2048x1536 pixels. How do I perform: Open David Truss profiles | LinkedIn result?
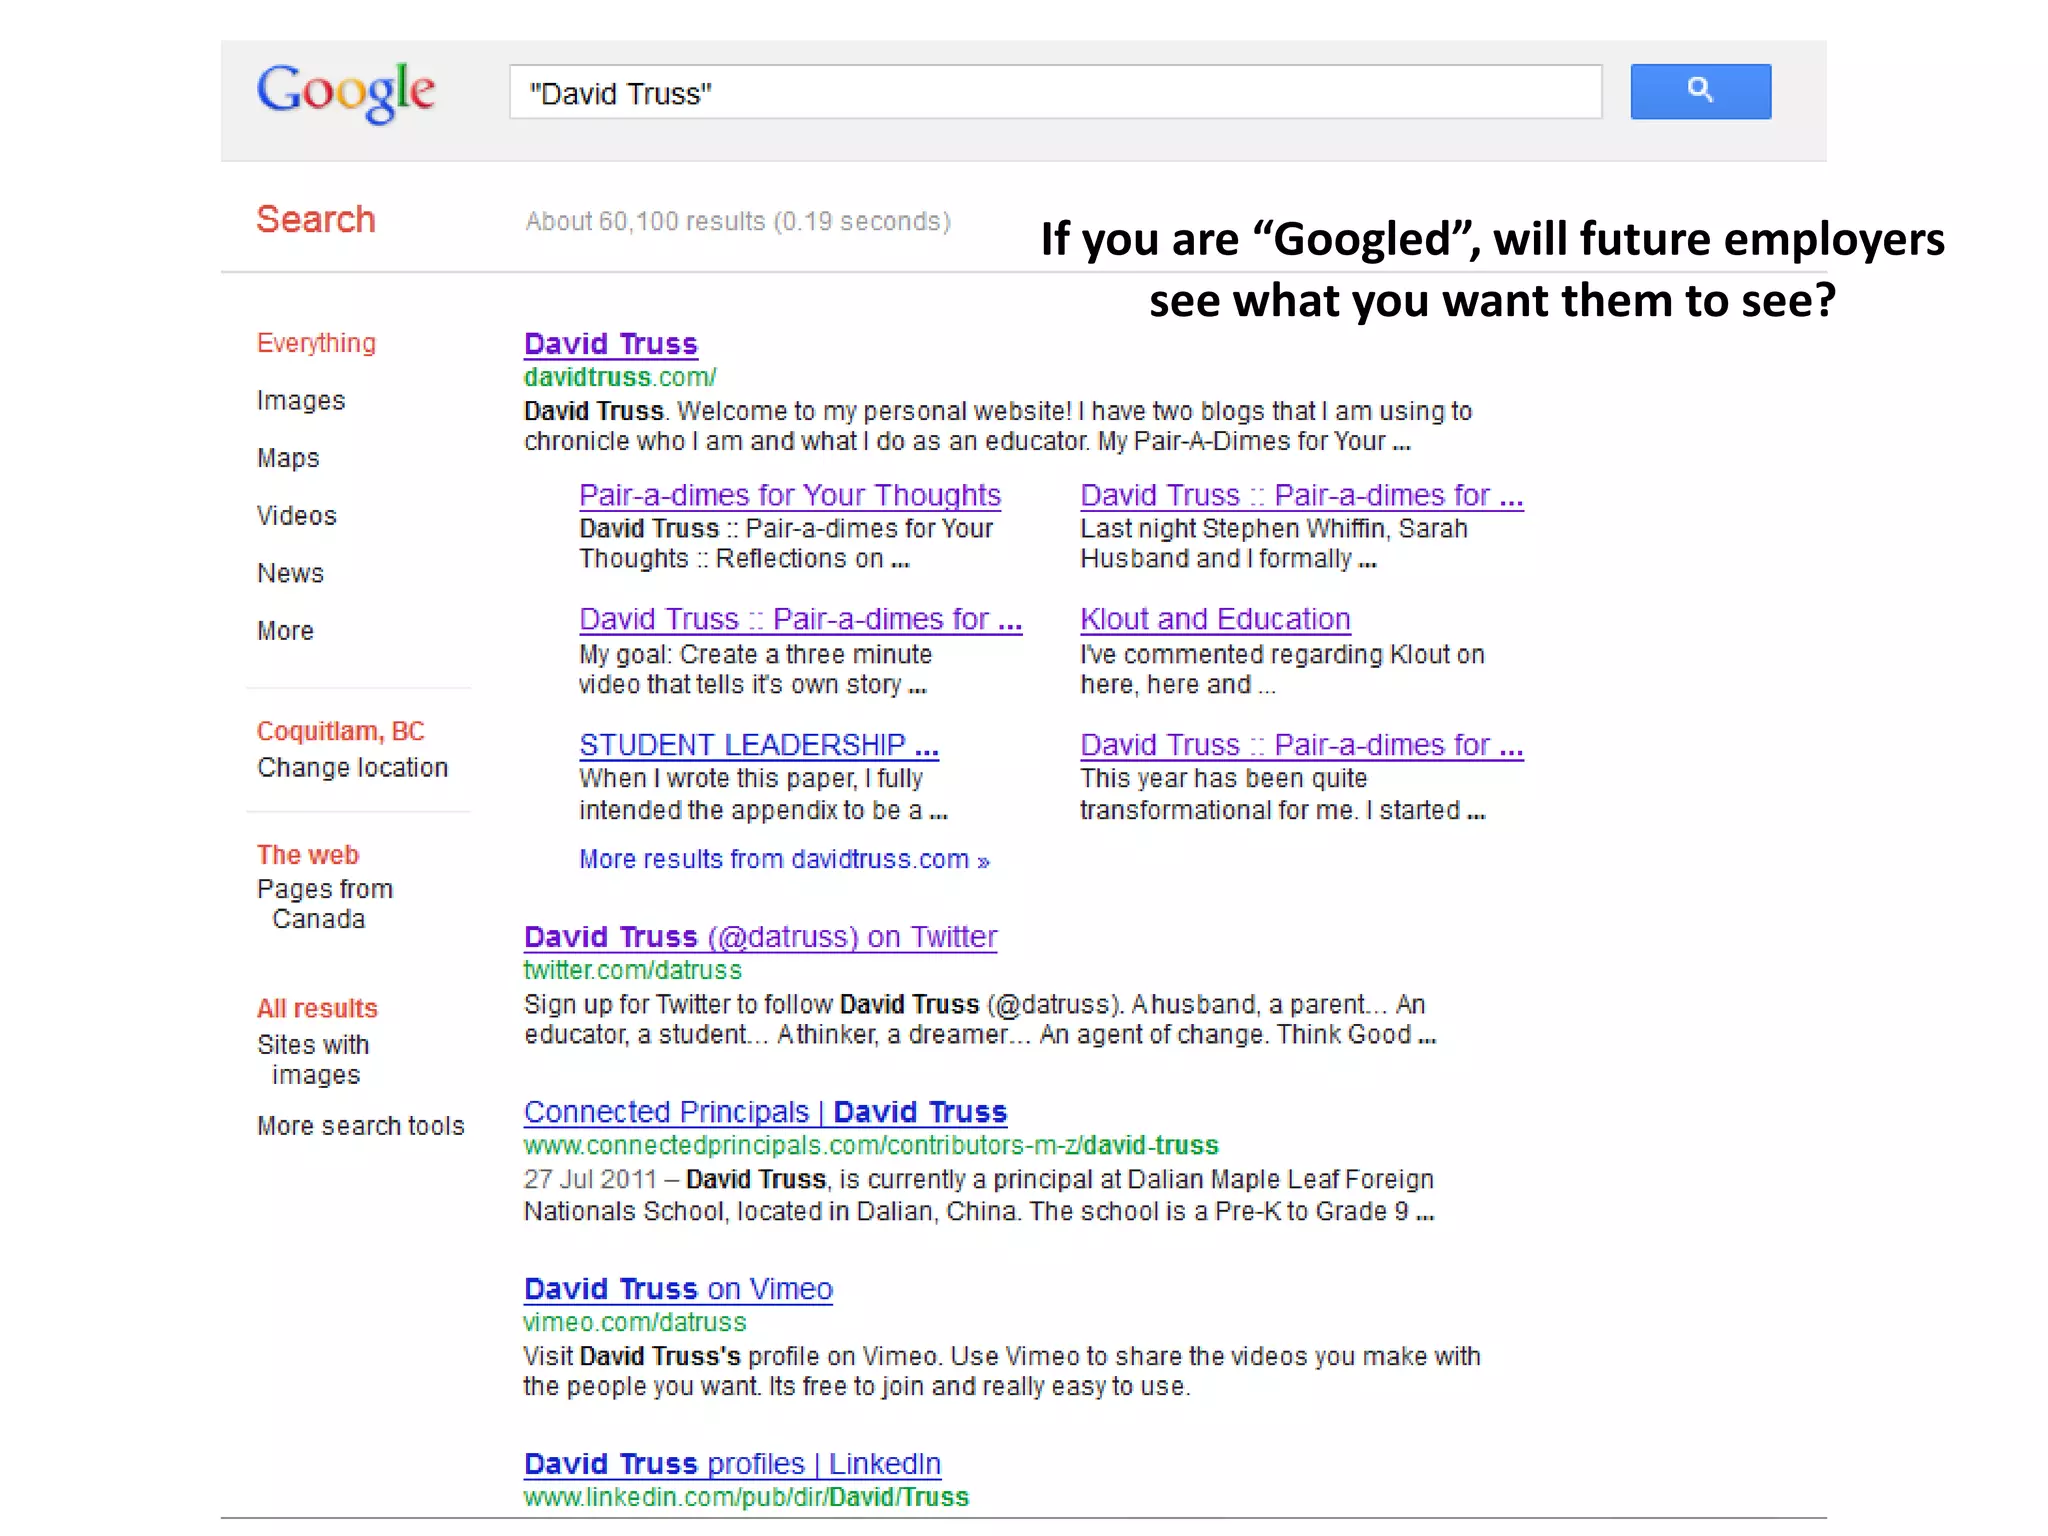732,1464
